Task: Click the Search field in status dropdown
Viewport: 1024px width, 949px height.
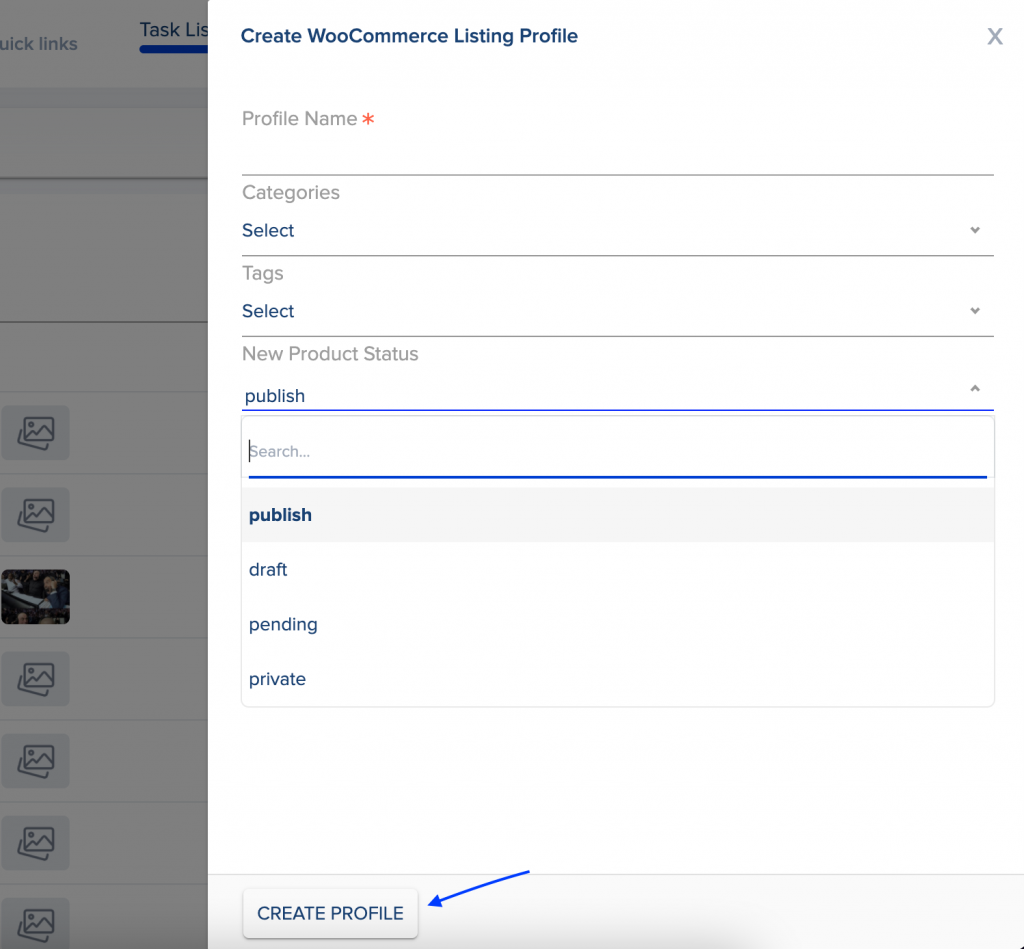Action: pyautogui.click(x=617, y=451)
